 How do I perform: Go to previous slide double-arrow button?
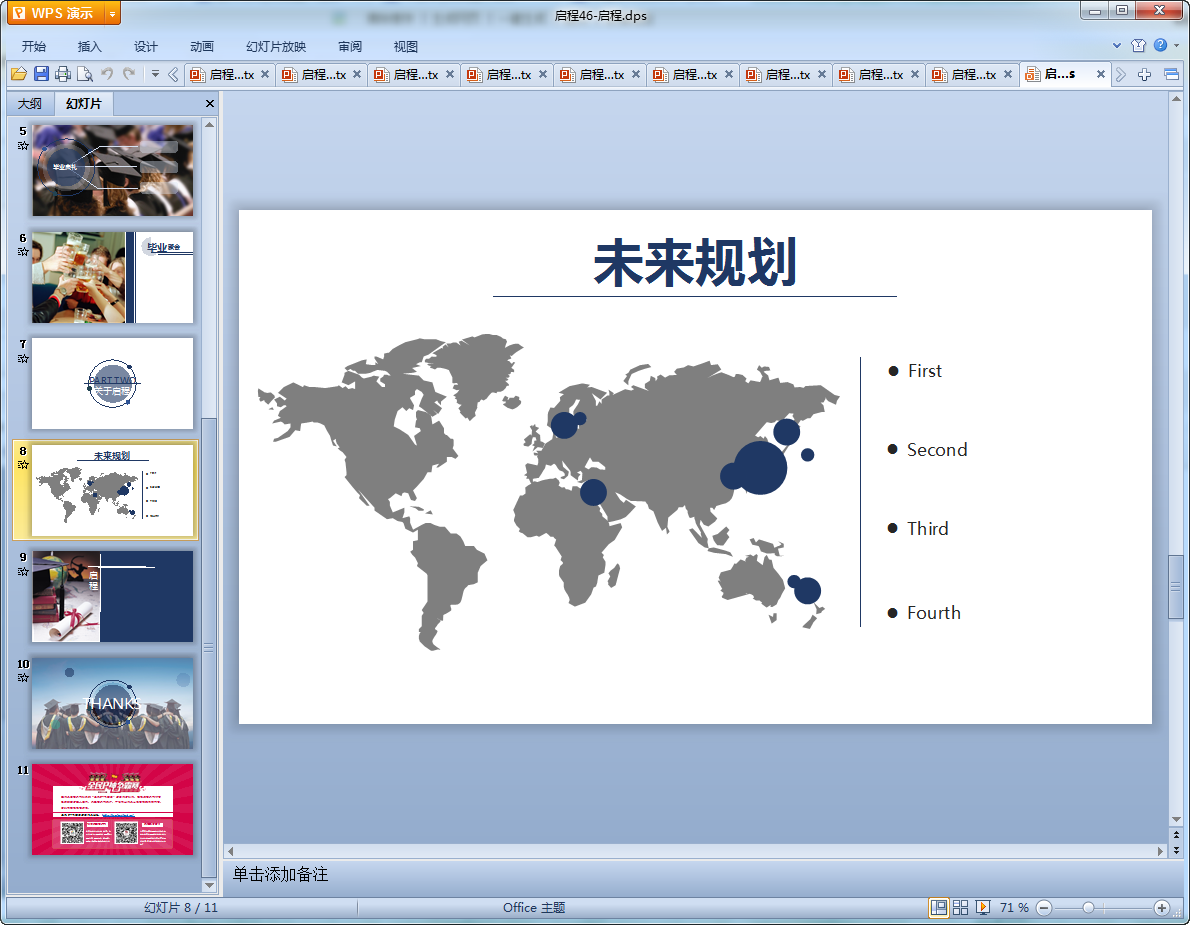coord(1176,835)
